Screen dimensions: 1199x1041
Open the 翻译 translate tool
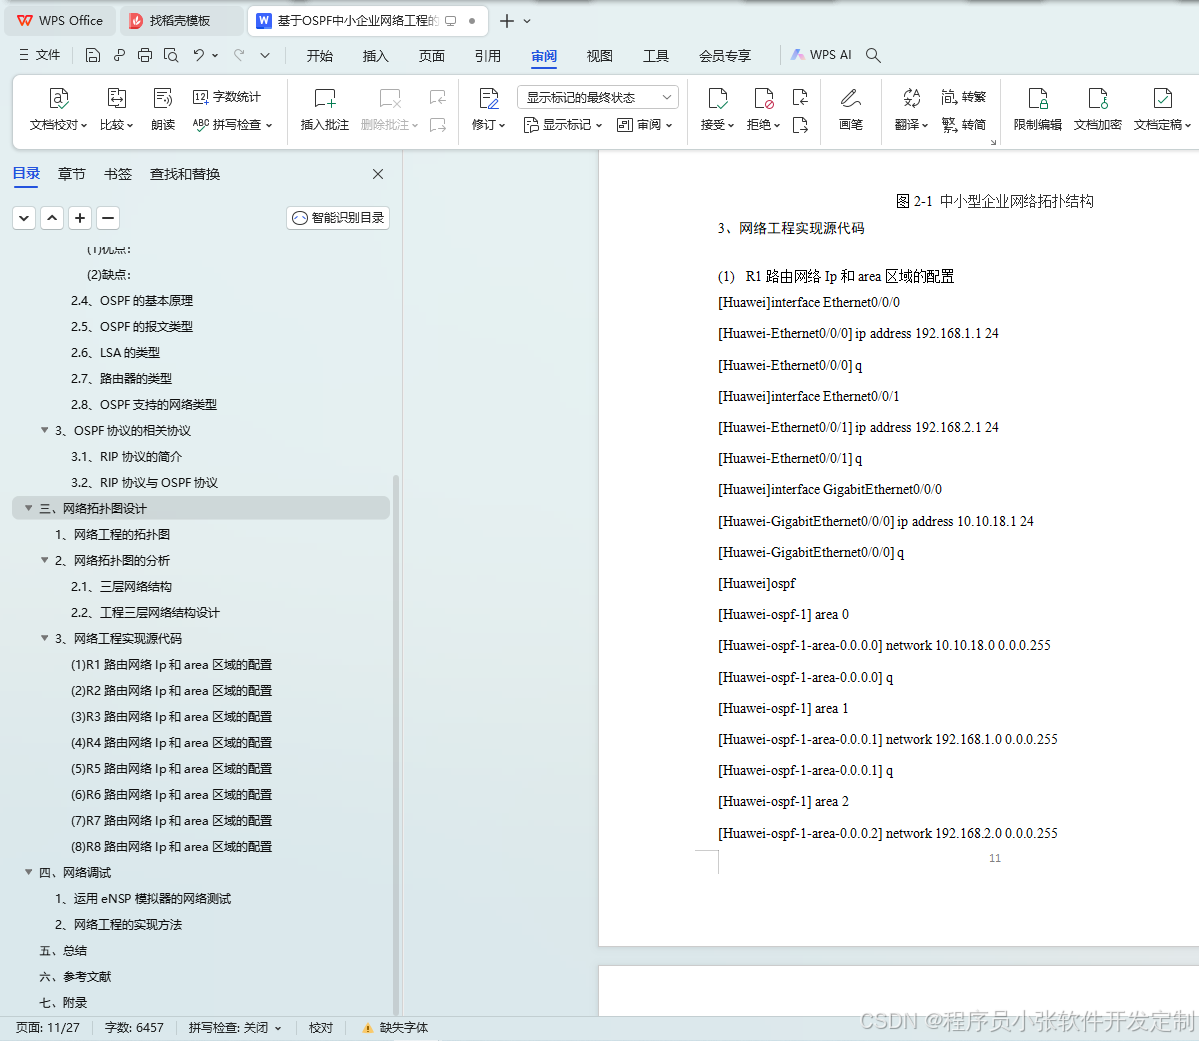coord(908,110)
